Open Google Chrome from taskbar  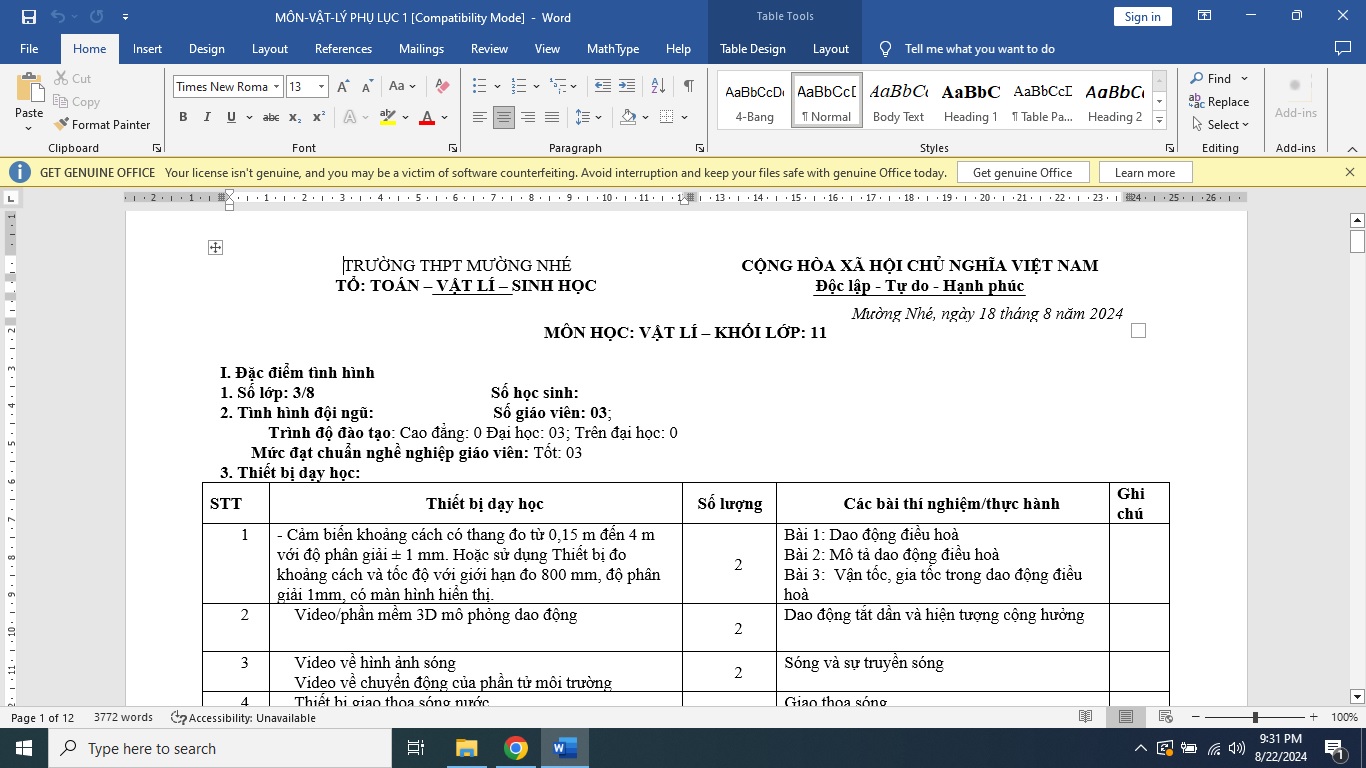[515, 748]
